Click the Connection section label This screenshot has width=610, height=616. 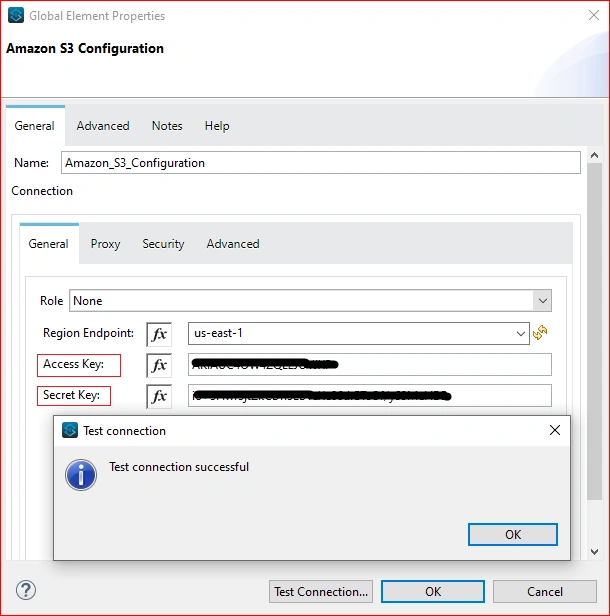pyautogui.click(x=42, y=191)
